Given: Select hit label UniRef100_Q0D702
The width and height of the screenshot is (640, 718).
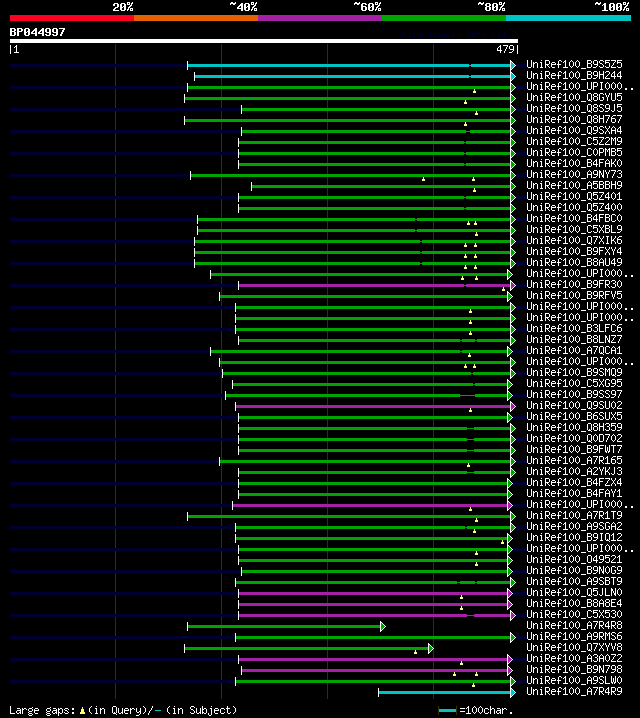Looking at the screenshot, I should [574, 438].
